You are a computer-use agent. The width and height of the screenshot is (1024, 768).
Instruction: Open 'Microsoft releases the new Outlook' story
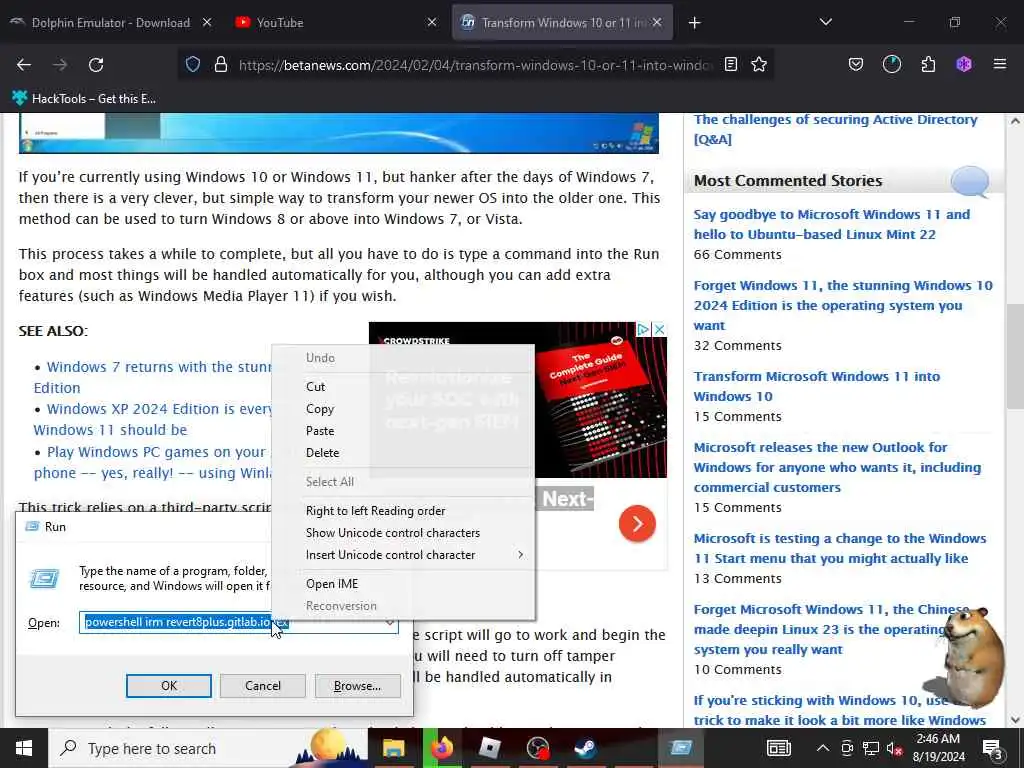pyautogui.click(x=837, y=467)
